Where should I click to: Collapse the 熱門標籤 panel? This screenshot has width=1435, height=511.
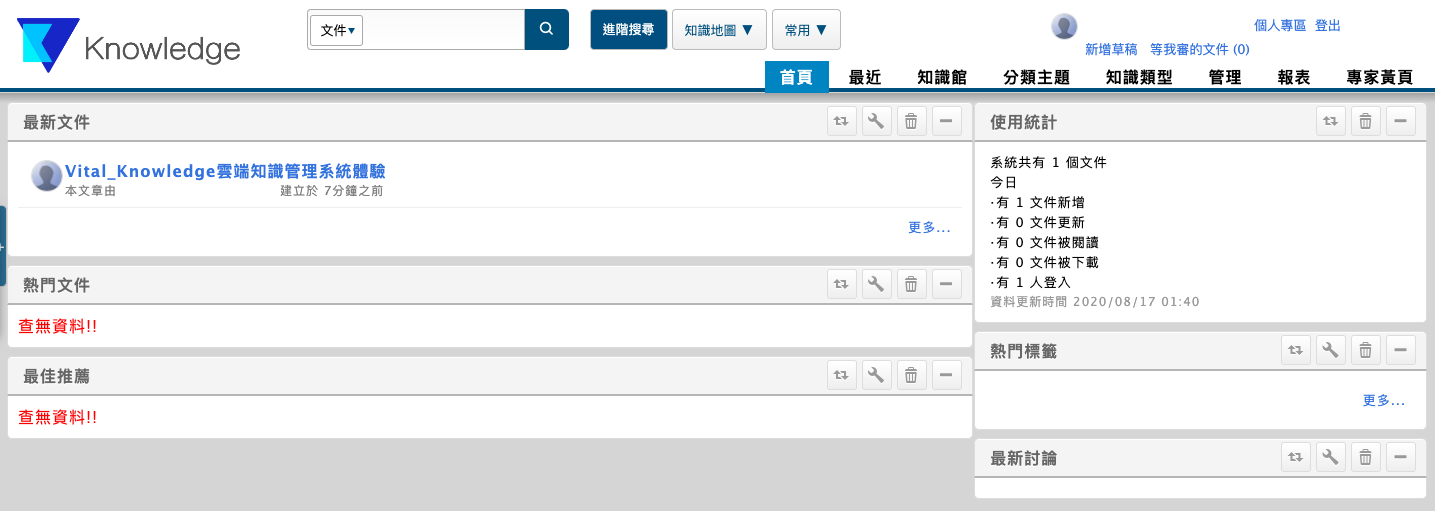[1401, 350]
